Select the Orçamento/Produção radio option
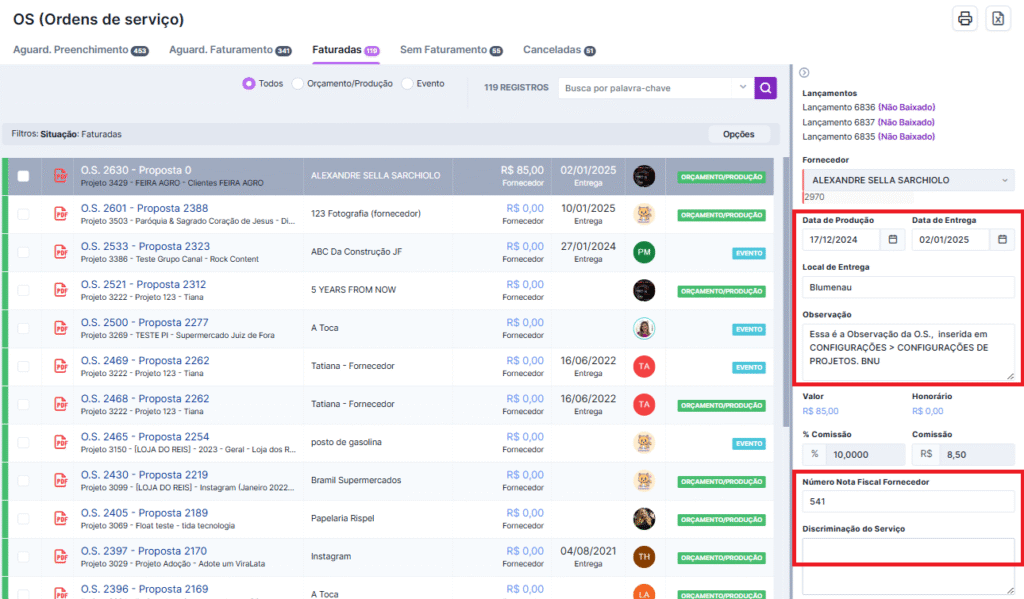The width and height of the screenshot is (1024, 599). click(297, 84)
